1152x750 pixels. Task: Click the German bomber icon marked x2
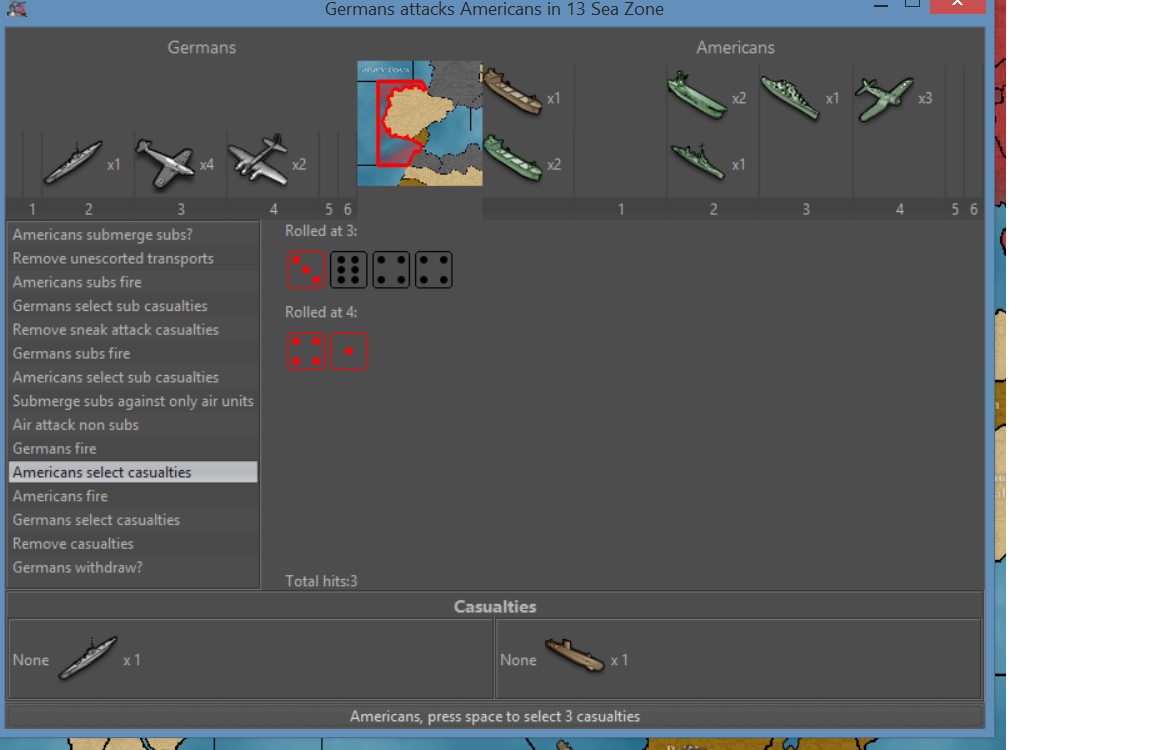pos(258,161)
